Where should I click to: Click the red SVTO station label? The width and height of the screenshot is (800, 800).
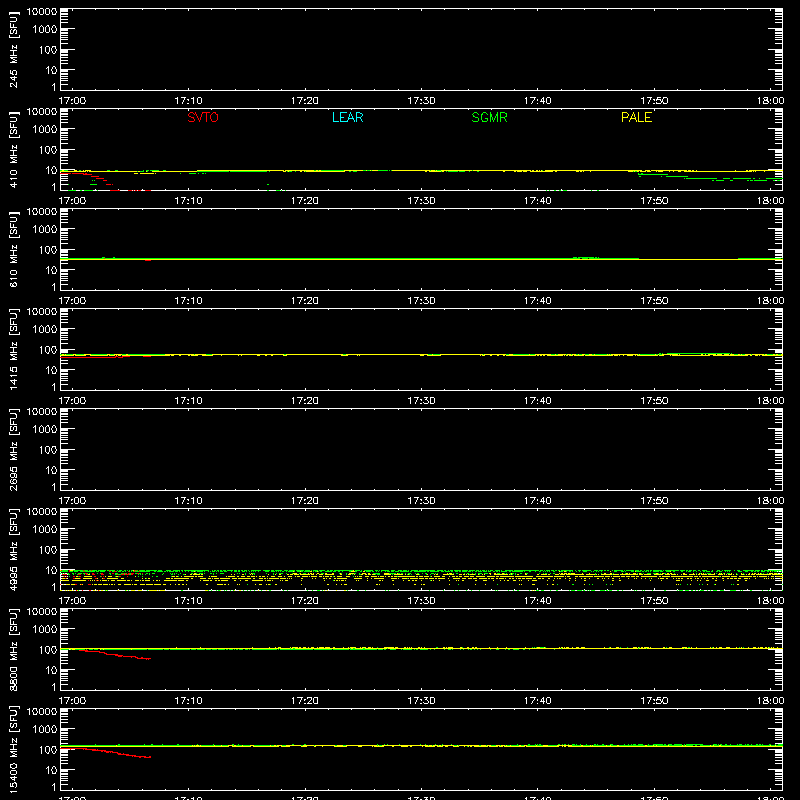tap(203, 117)
